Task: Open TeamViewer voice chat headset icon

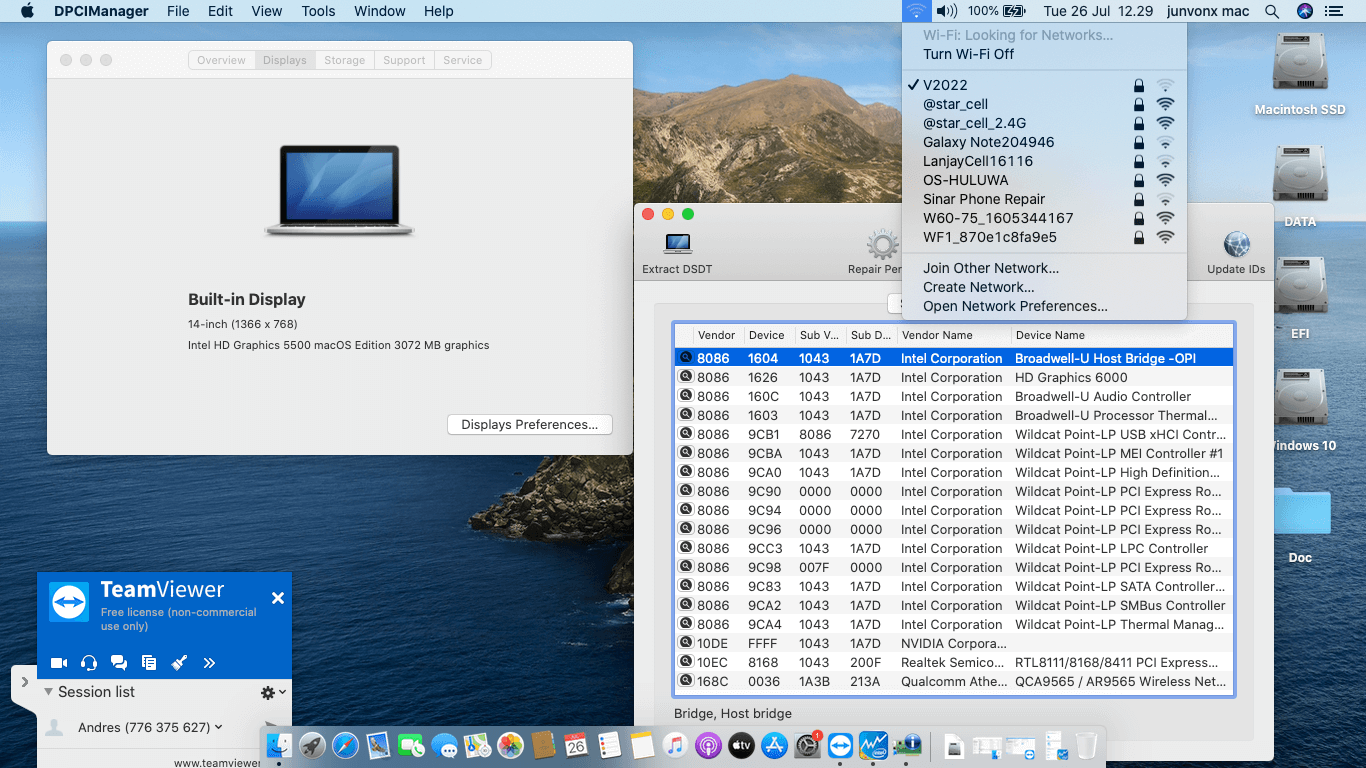Action: click(89, 662)
